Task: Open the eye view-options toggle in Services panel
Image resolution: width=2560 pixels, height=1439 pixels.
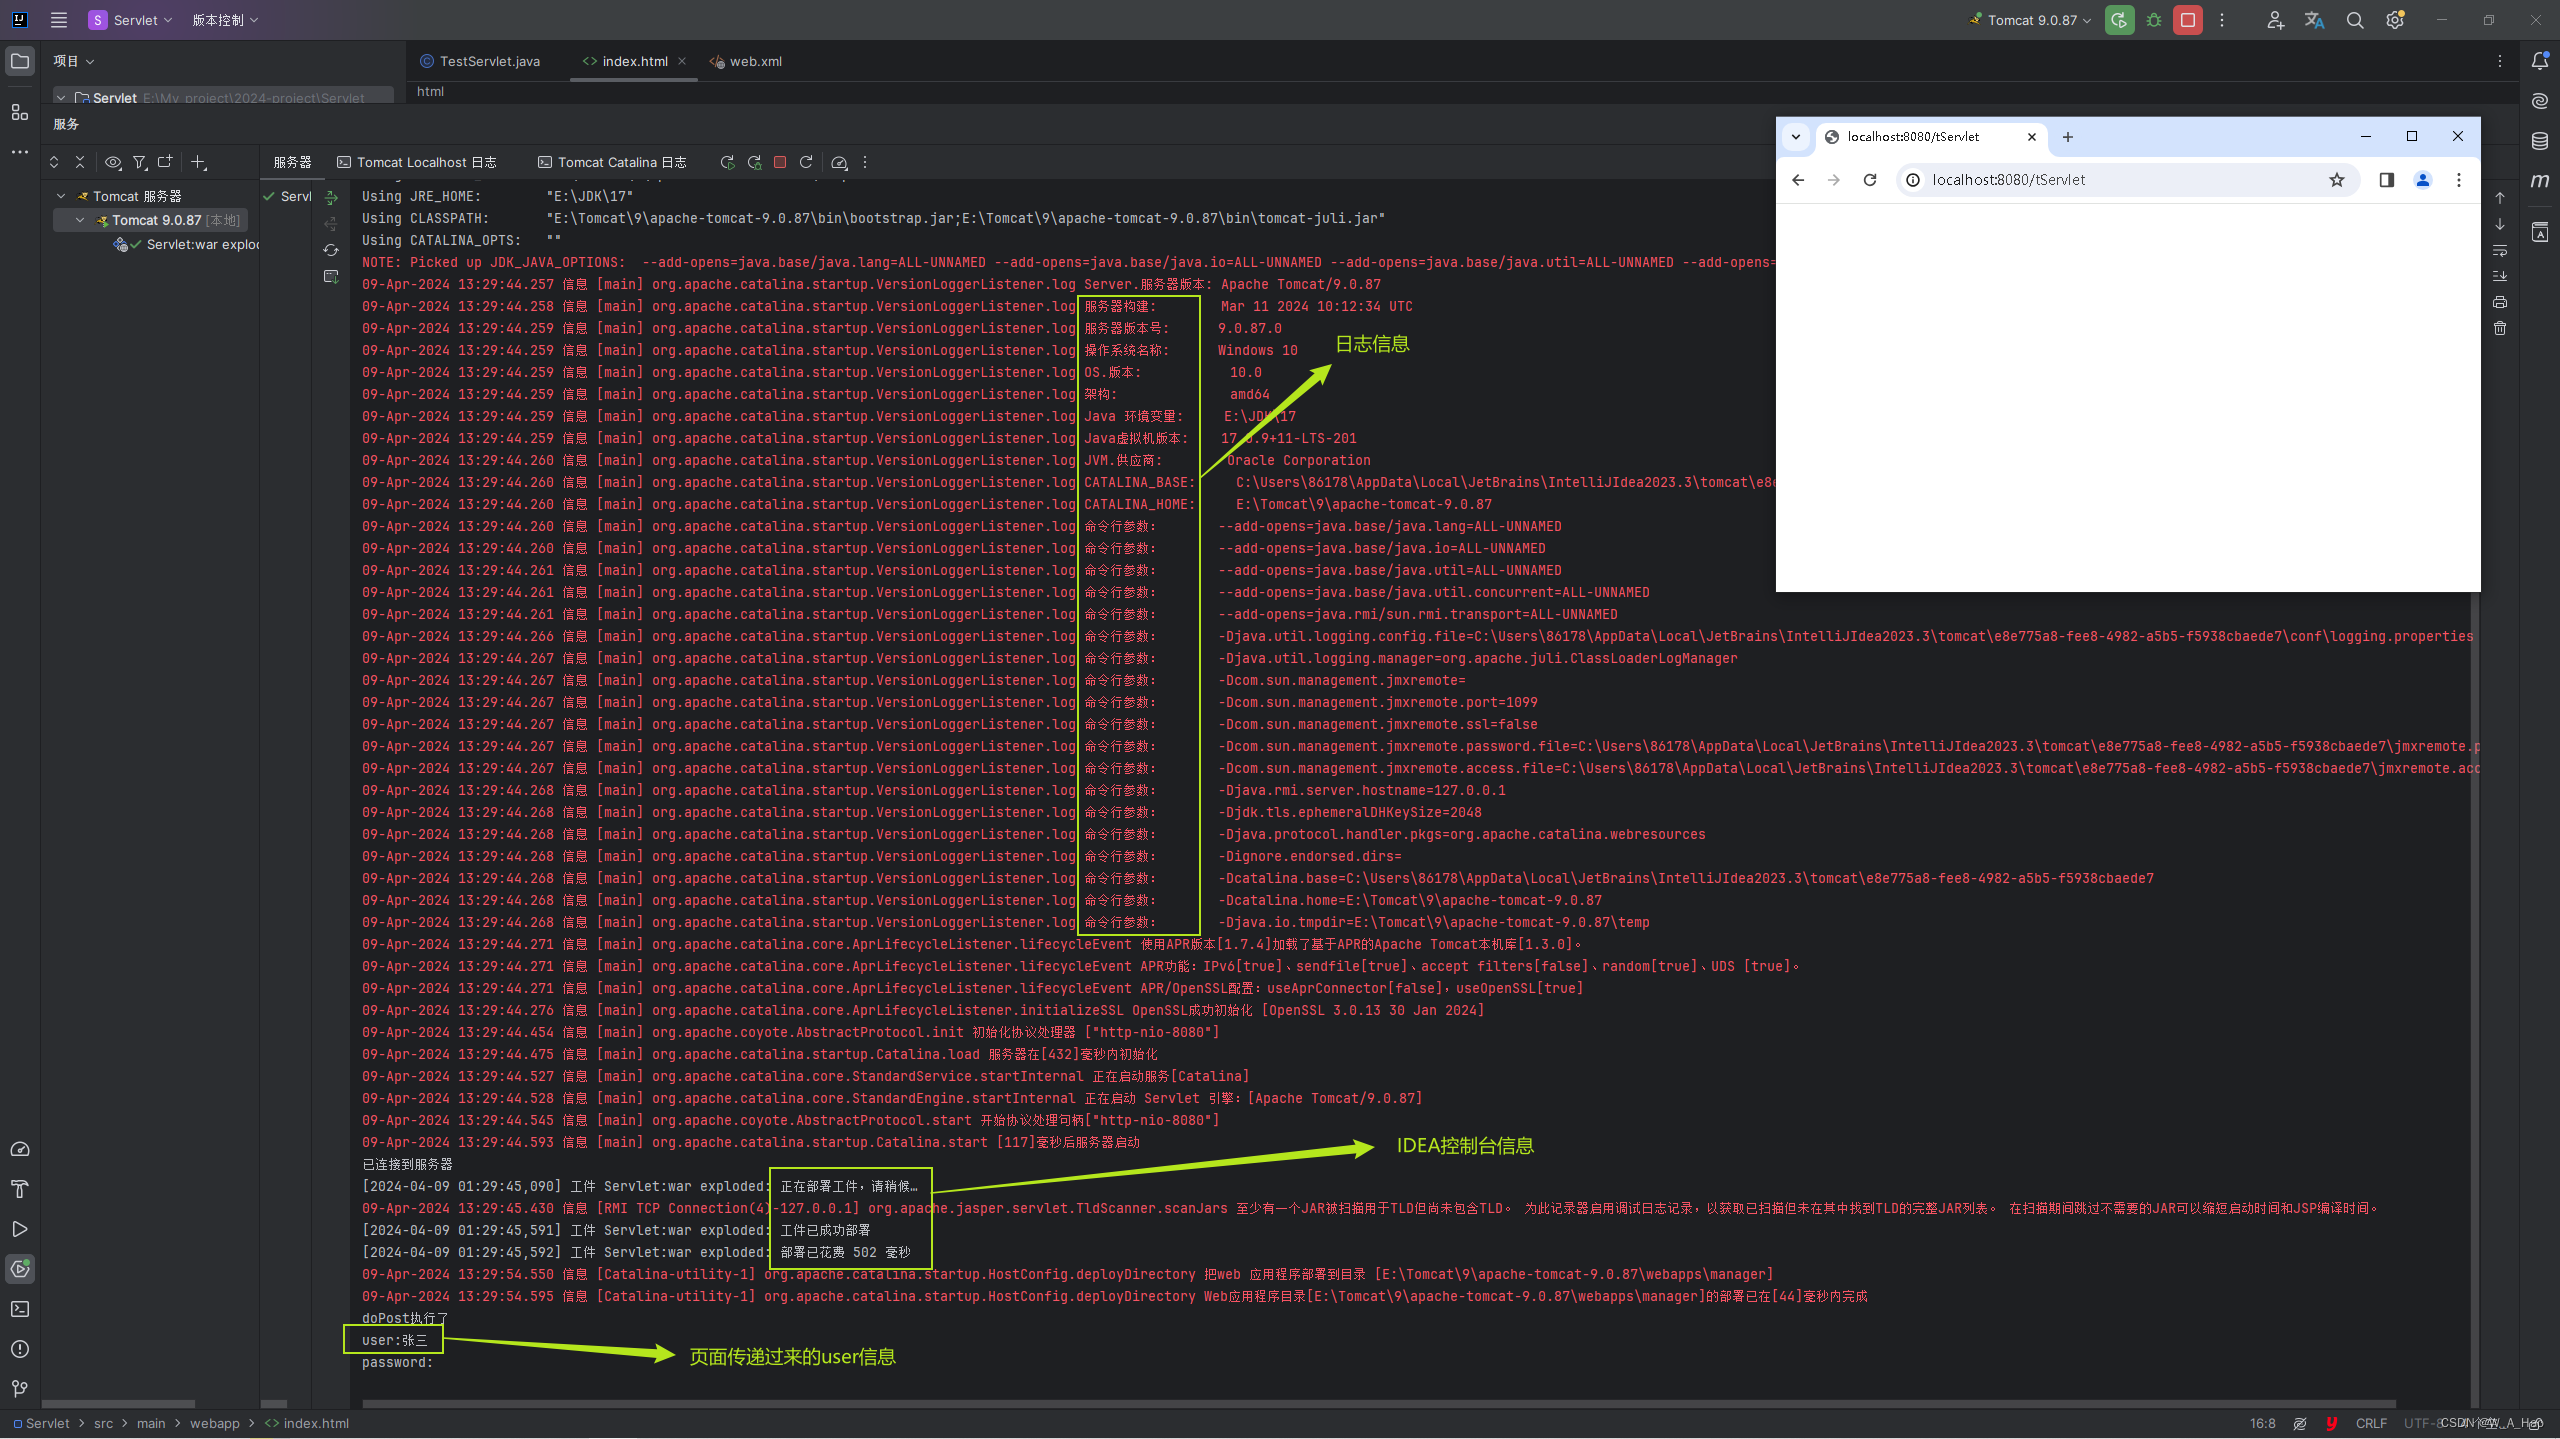Action: [x=113, y=162]
